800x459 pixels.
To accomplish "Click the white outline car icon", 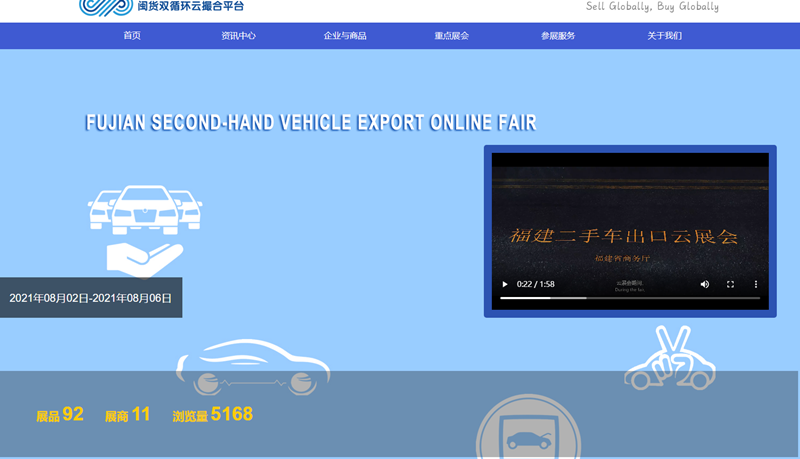I will pos(253,368).
